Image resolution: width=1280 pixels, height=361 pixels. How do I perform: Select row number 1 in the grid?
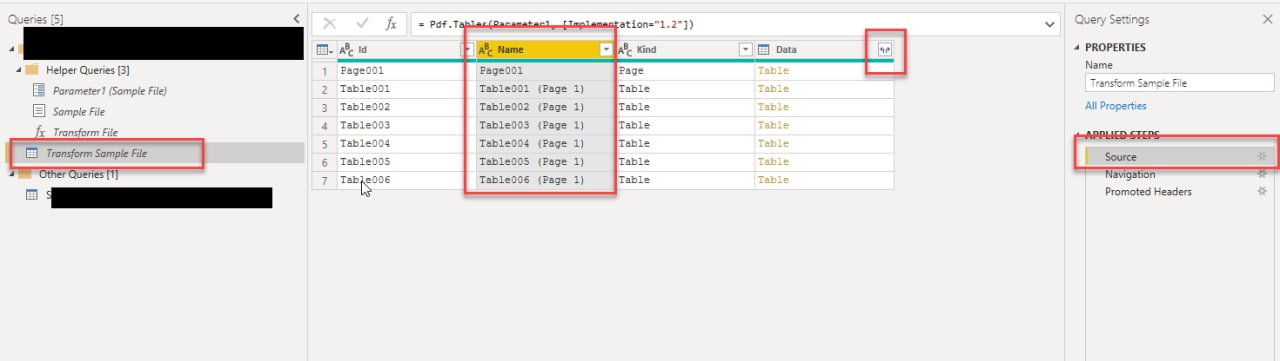324,71
